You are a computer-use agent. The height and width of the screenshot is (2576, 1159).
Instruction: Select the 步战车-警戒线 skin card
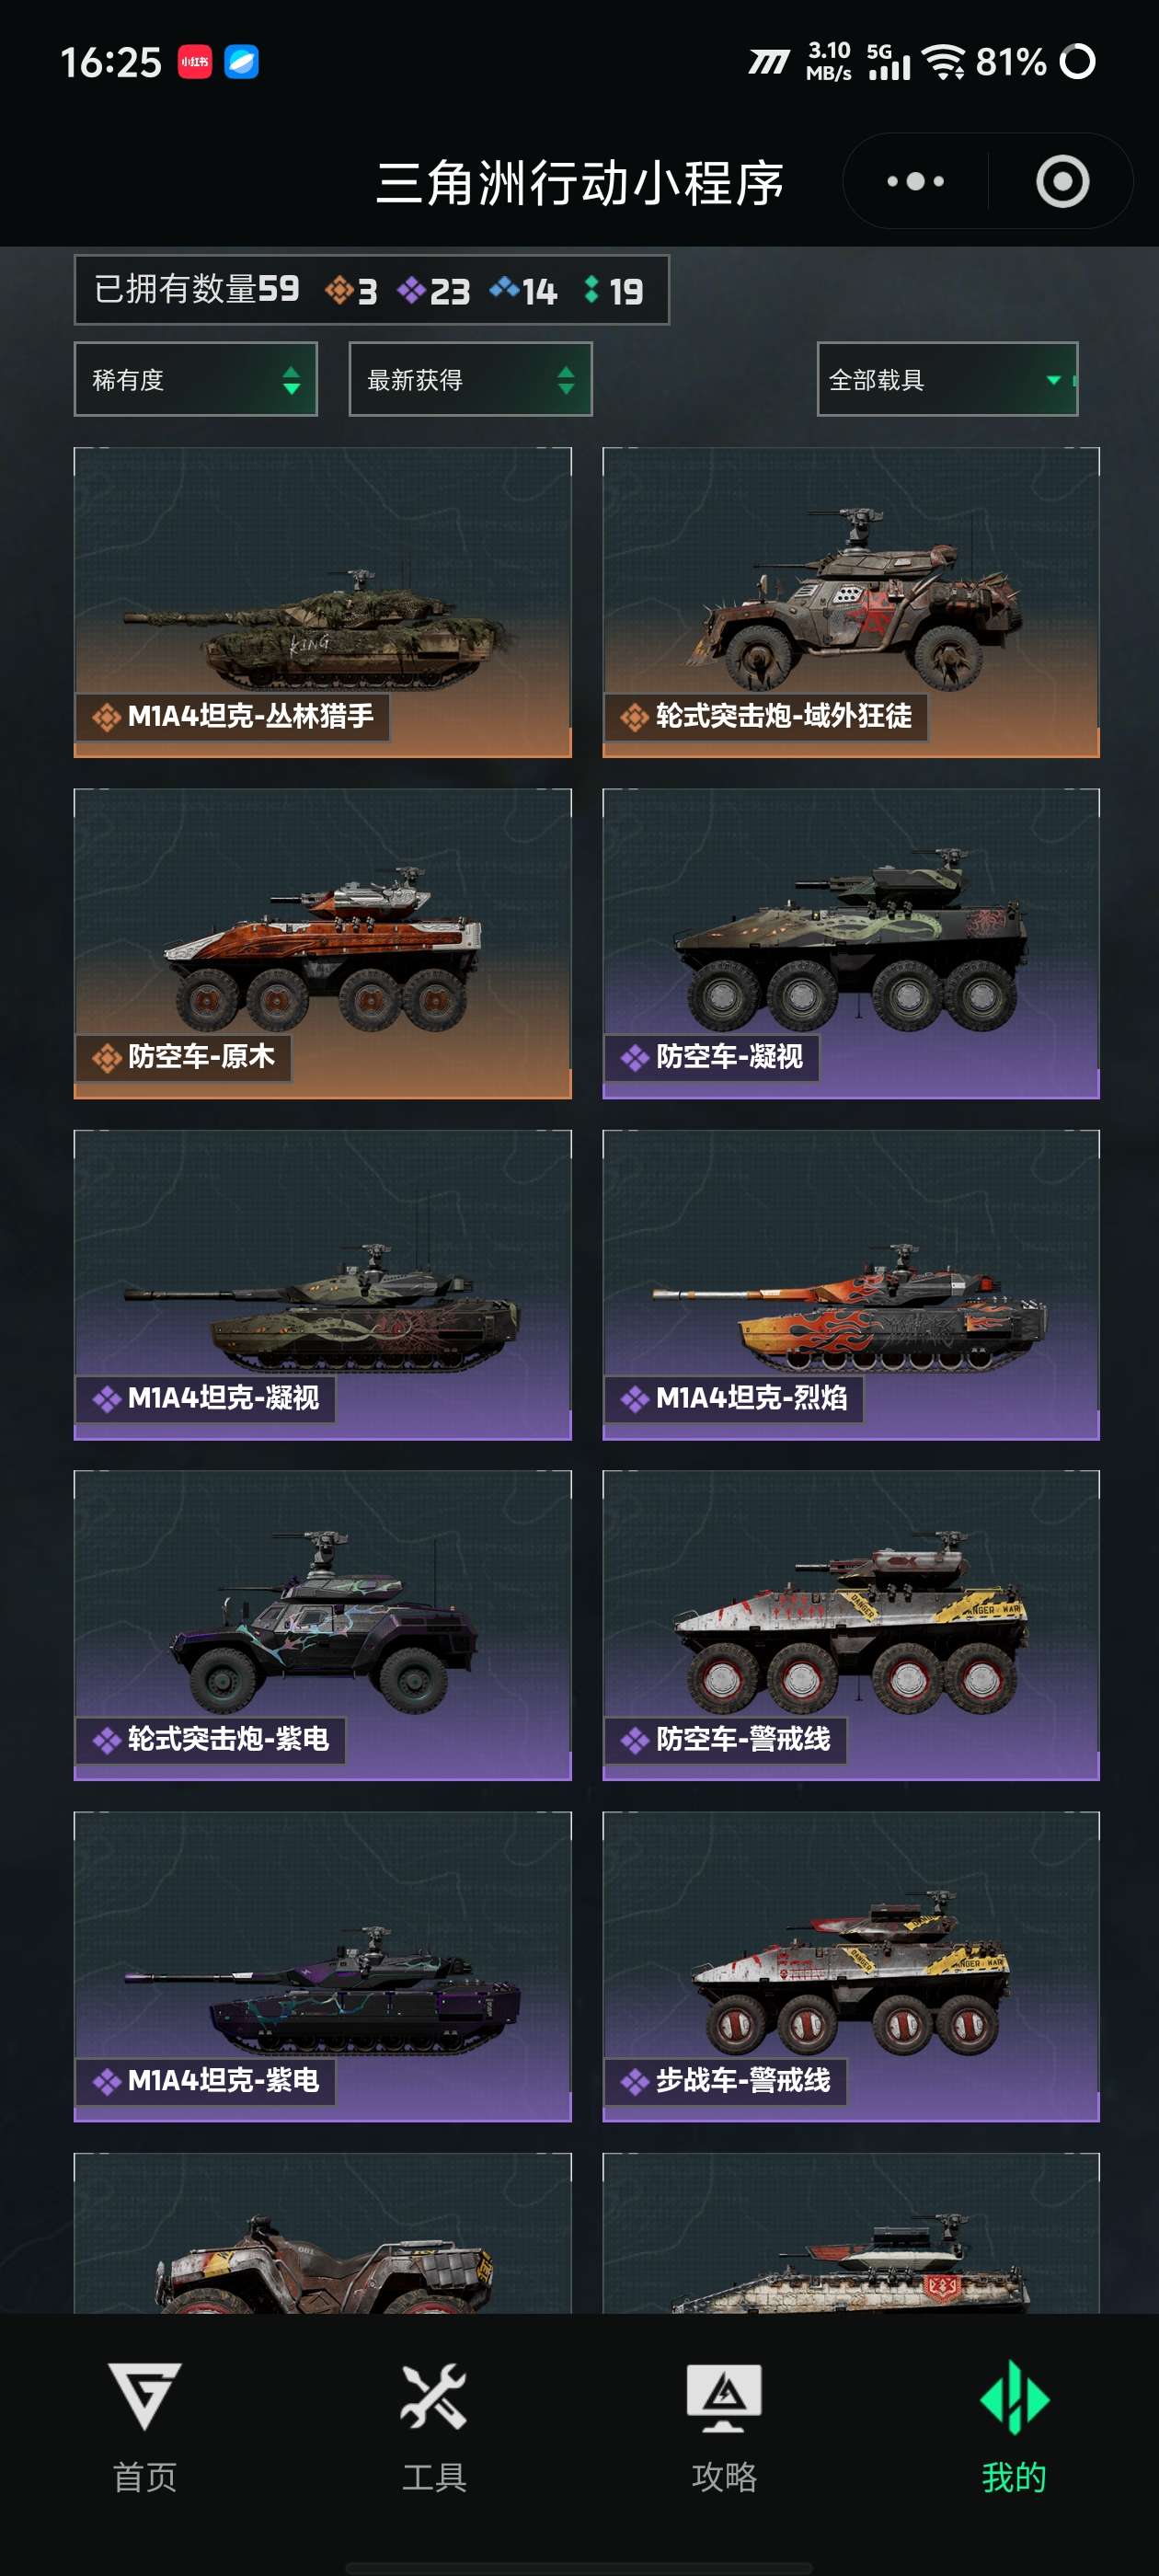[851, 1966]
